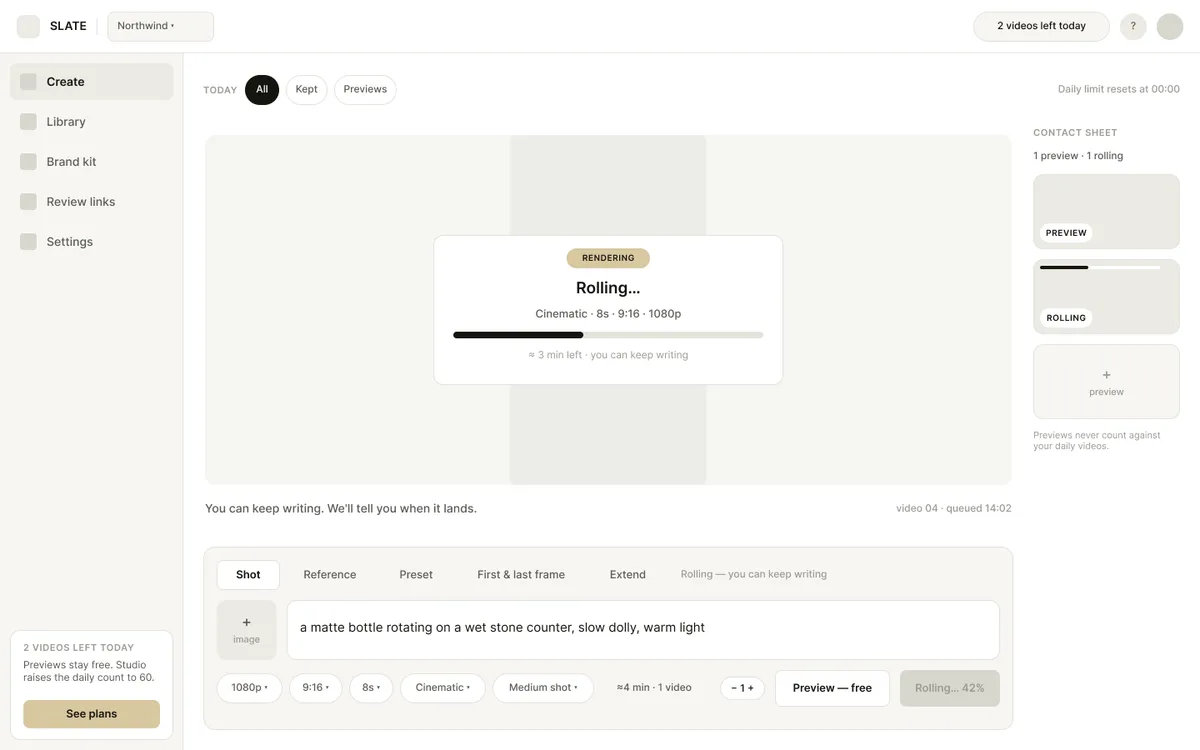Click the 'video 04 · queued 14:02' text
Viewport: 1200px width, 750px height.
click(x=954, y=508)
